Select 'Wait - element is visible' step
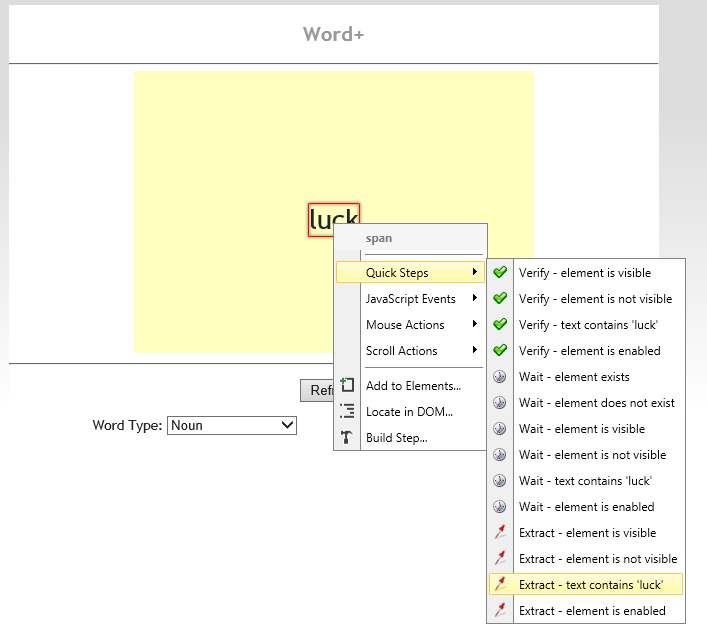 586,429
